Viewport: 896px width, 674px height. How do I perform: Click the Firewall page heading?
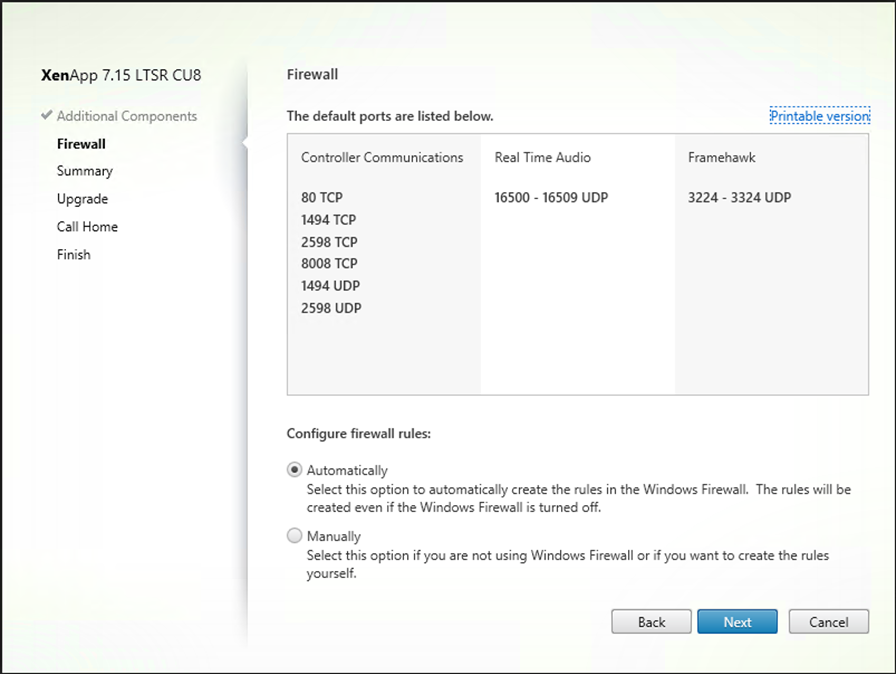313,74
